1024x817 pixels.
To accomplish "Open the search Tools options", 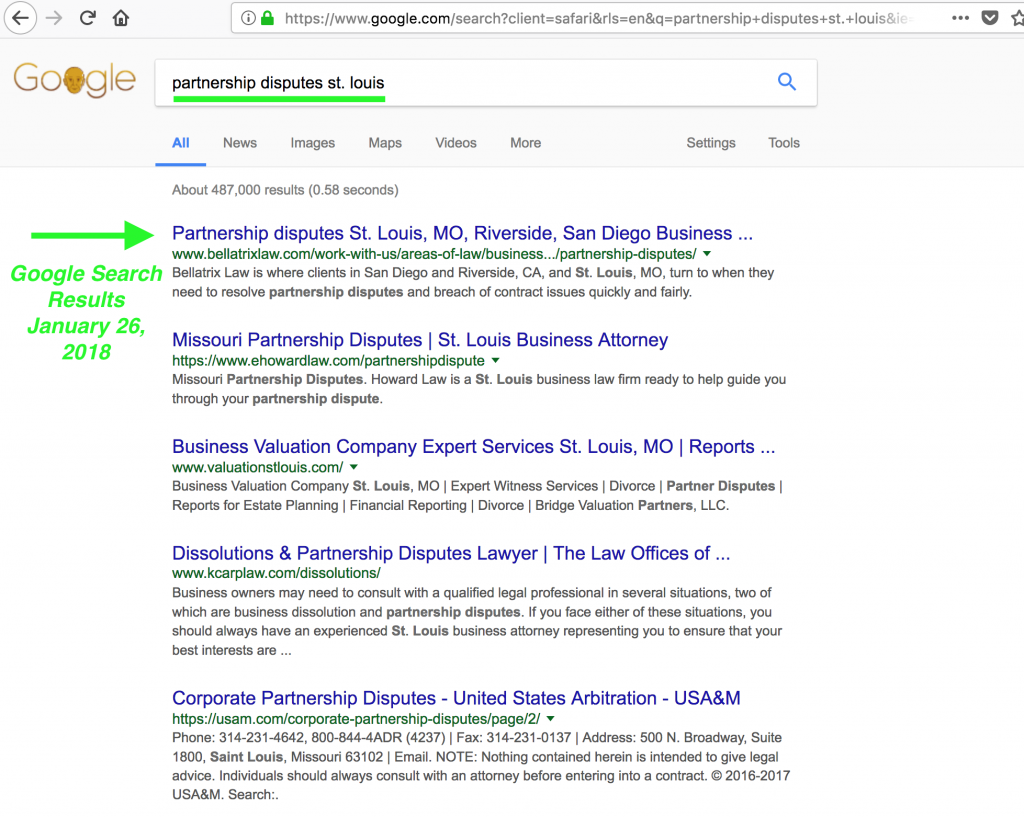I will [x=784, y=143].
